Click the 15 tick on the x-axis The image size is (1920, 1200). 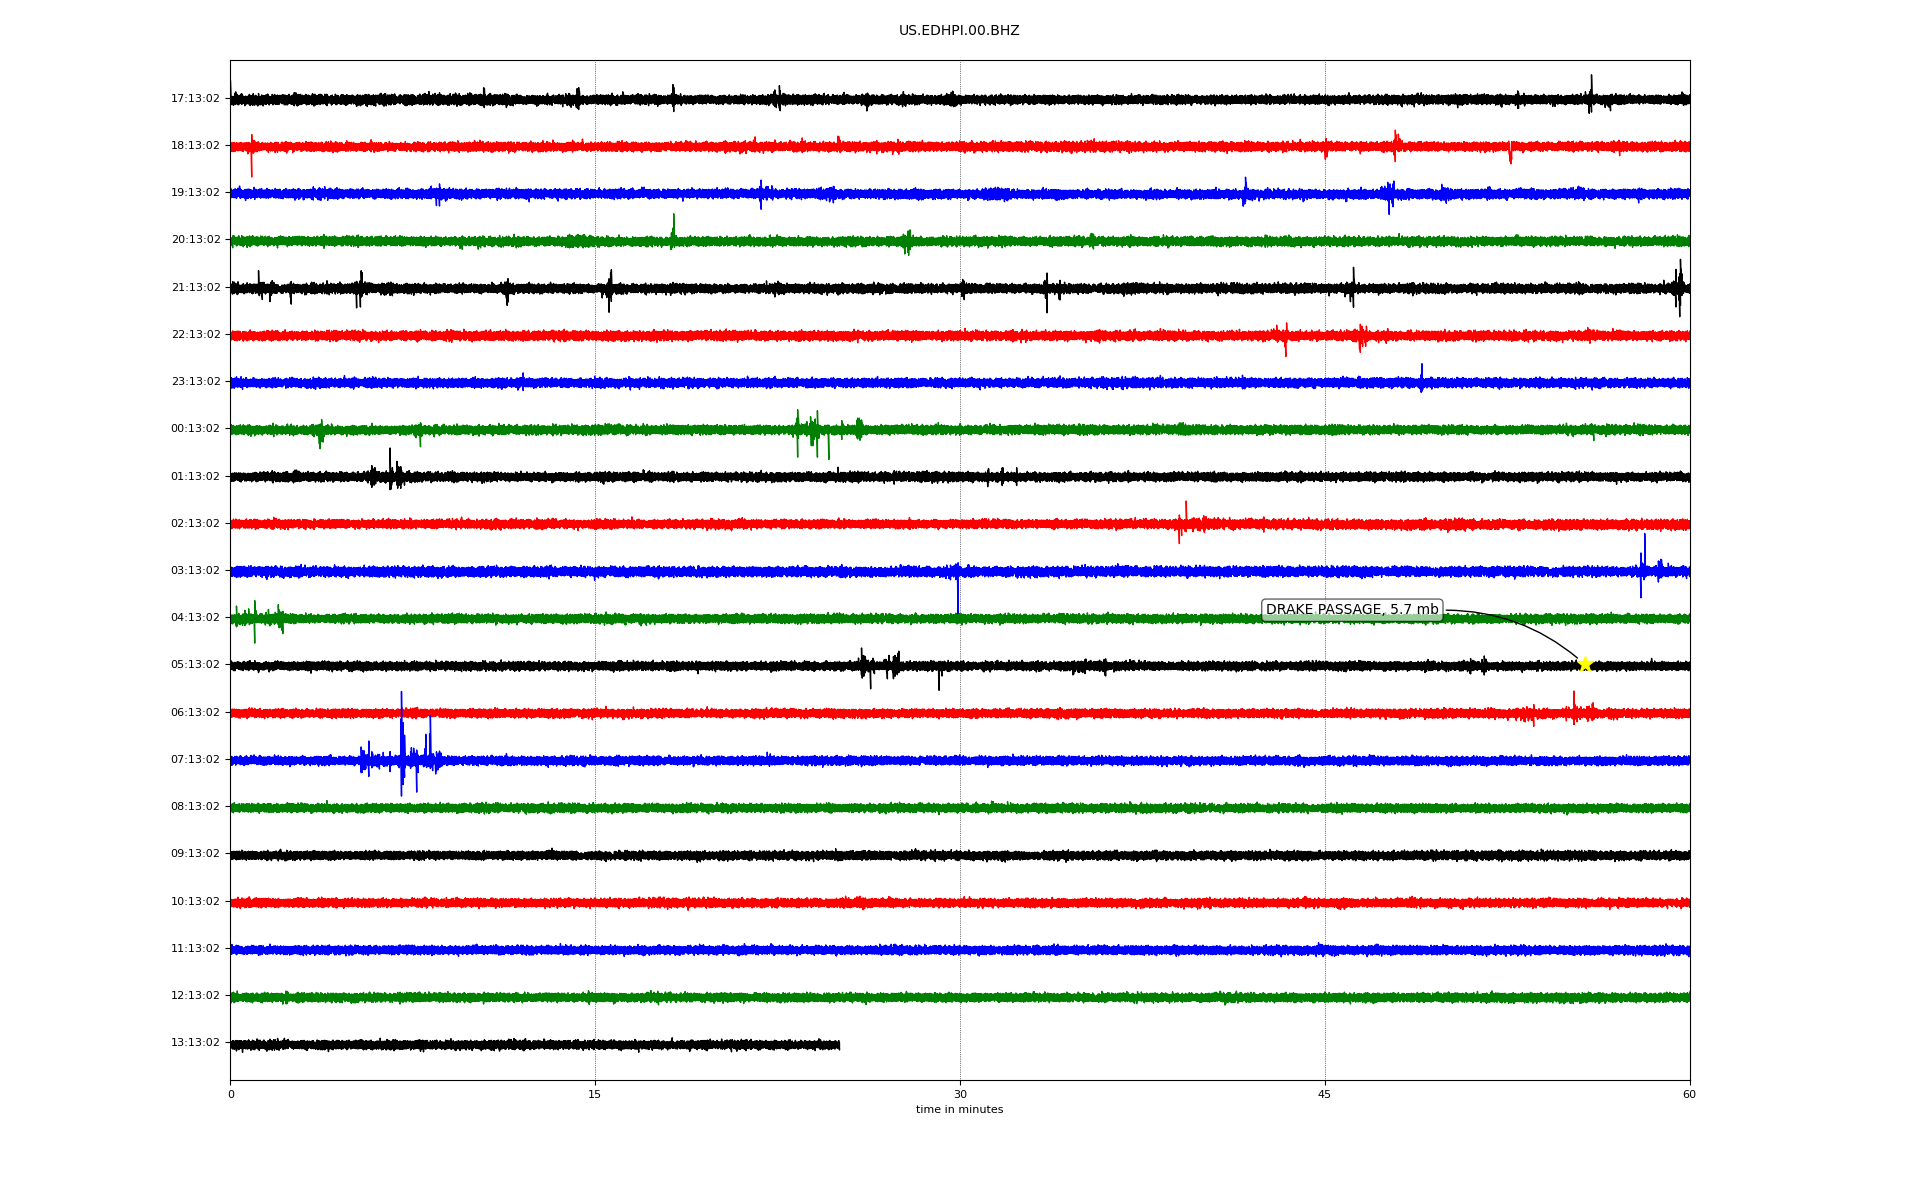point(595,1095)
